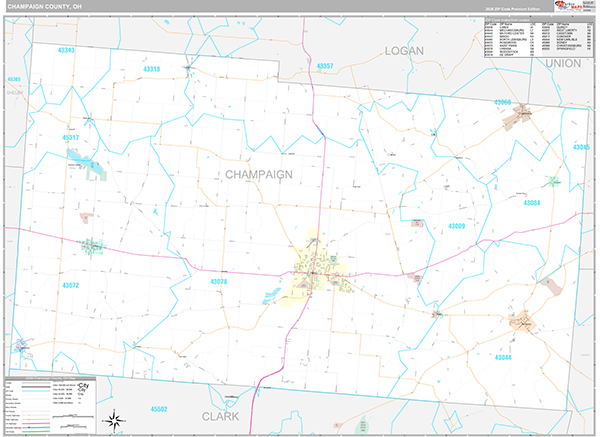Click the UNION county label
Viewport: 600px width, 437px height.
pyautogui.click(x=563, y=64)
